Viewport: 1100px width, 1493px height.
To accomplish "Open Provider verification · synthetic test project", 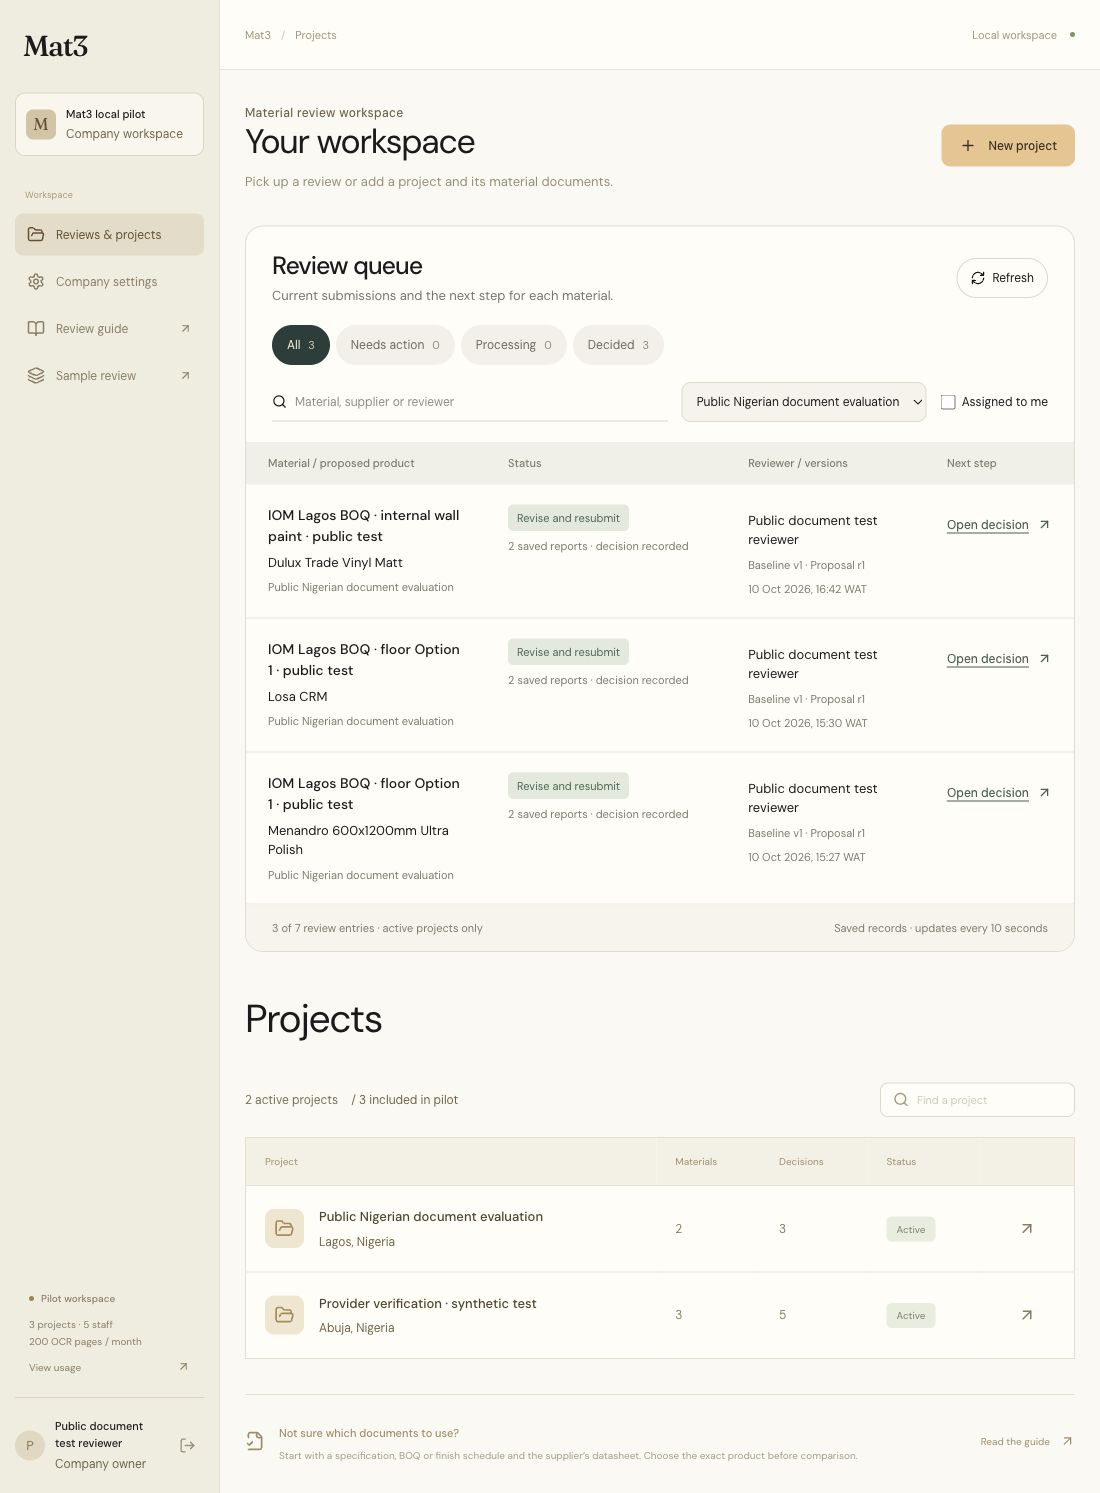I will point(428,1303).
